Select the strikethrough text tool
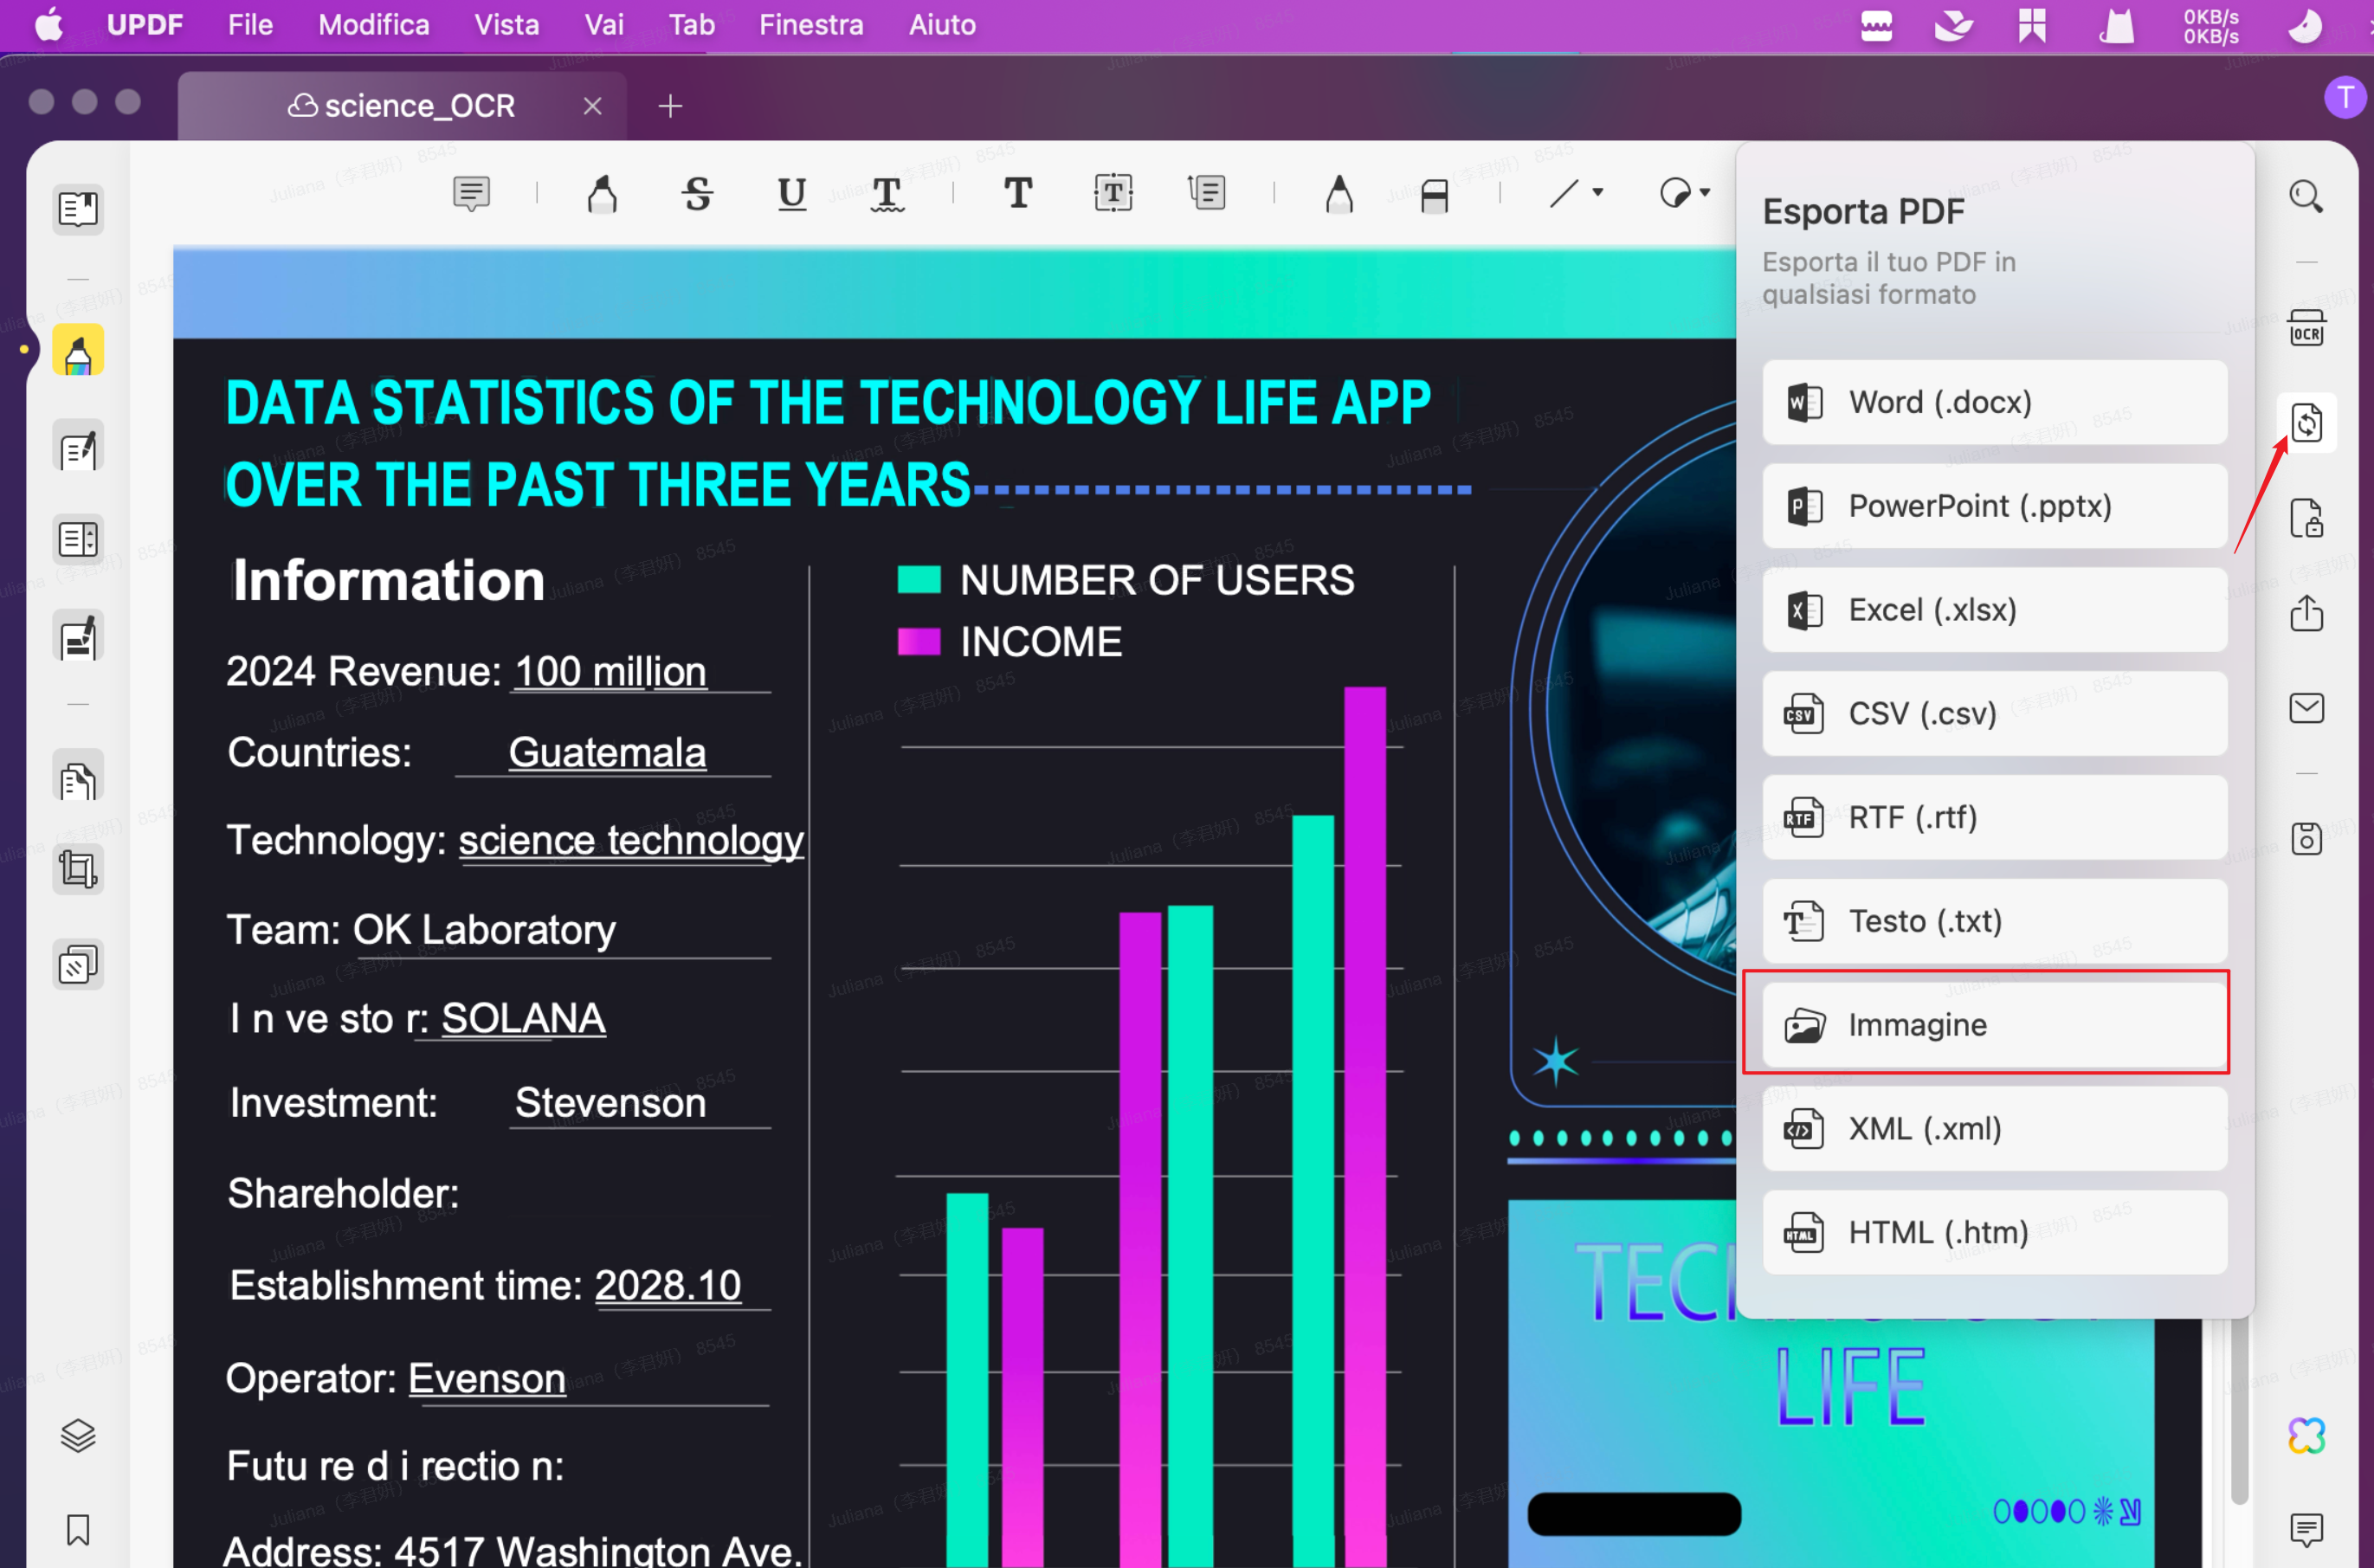Screen dimensions: 2374x1568 [x=698, y=193]
